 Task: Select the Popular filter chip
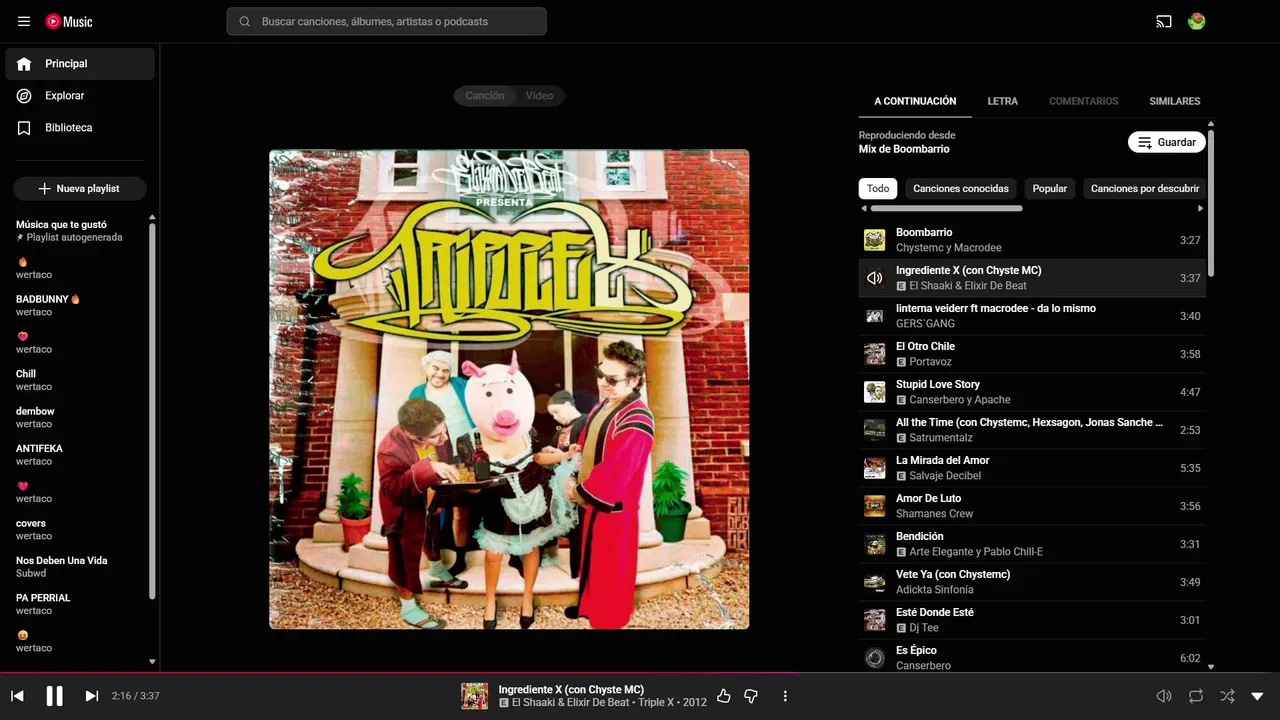click(1050, 188)
